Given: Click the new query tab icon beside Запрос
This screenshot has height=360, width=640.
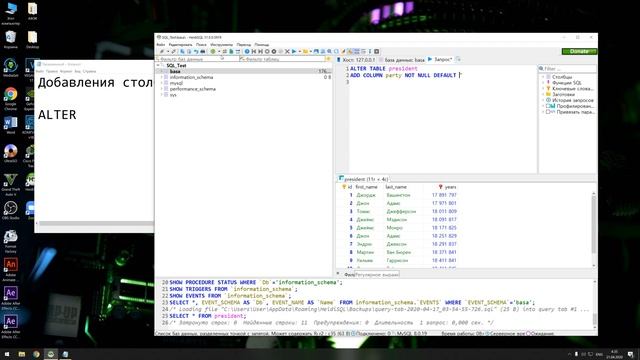Looking at the screenshot, I should 458,60.
